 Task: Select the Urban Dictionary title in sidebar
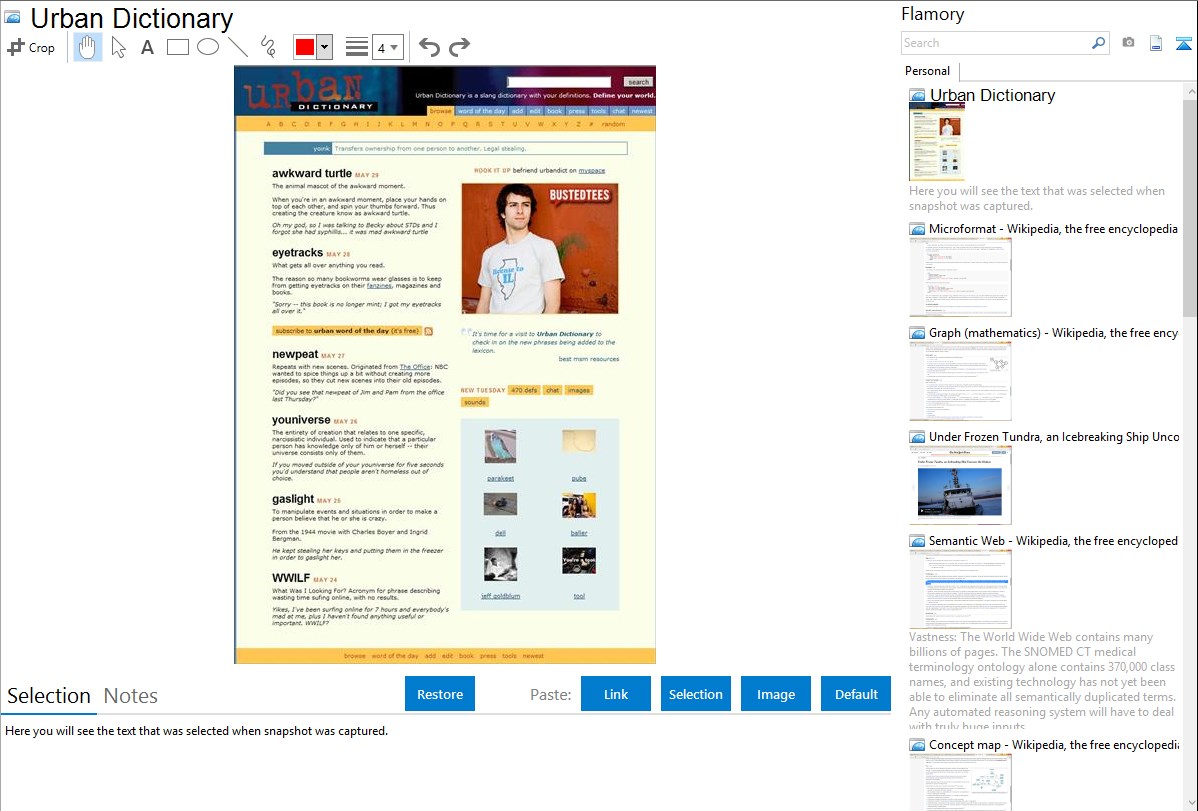[x=992, y=95]
